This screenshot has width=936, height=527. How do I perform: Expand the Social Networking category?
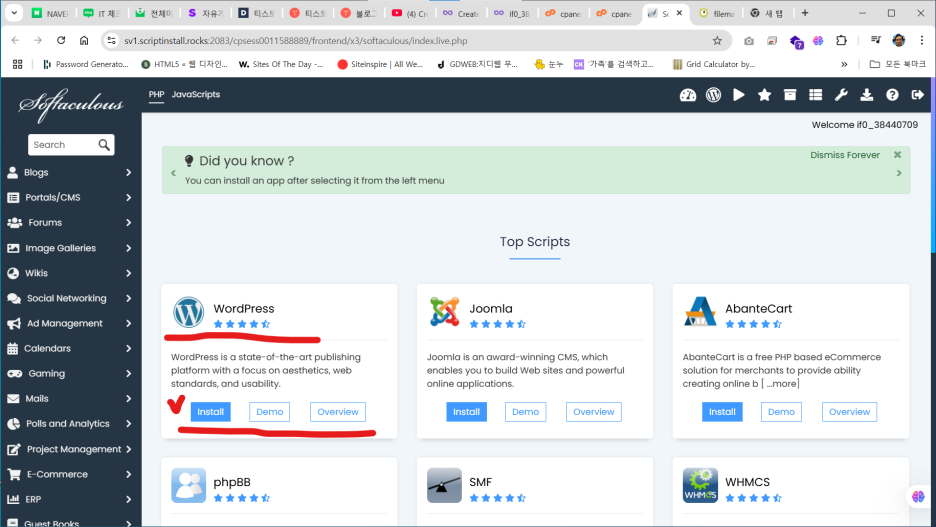click(x=70, y=298)
